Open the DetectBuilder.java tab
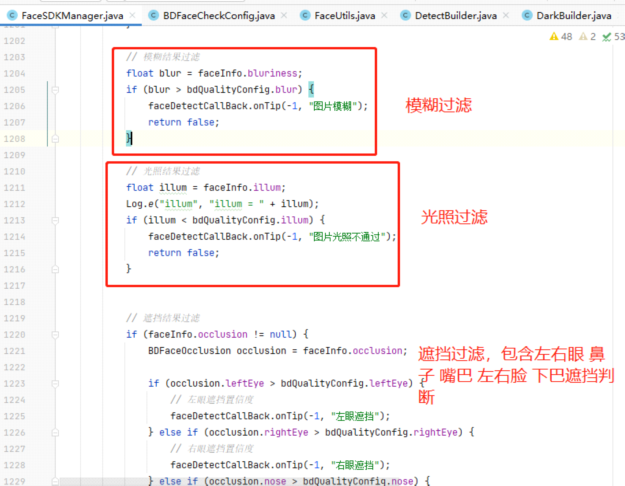Screen dimensions: 625x486 coord(456,16)
